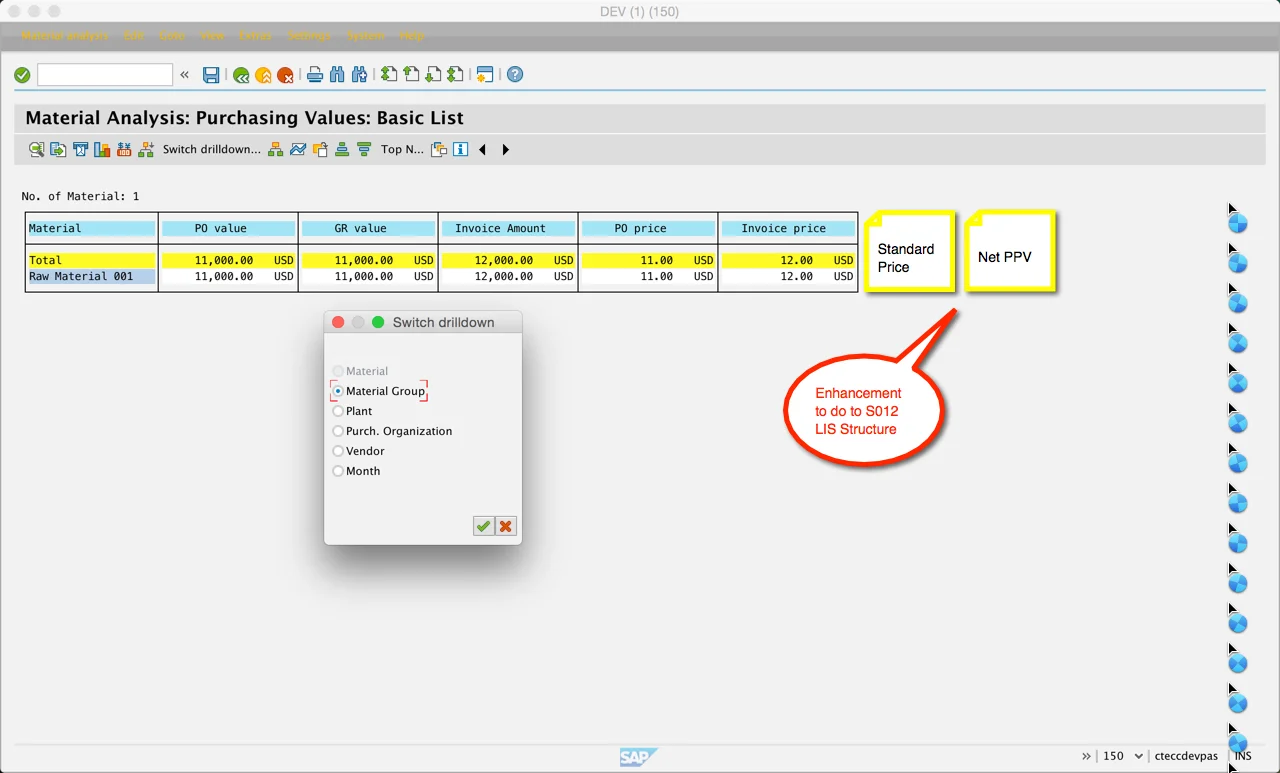
Task: Click the choose key figures icon
Action: coord(439,150)
